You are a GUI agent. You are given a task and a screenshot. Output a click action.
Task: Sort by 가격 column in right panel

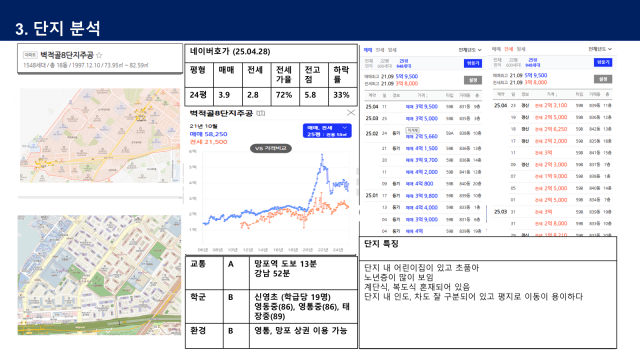[x=552, y=94]
